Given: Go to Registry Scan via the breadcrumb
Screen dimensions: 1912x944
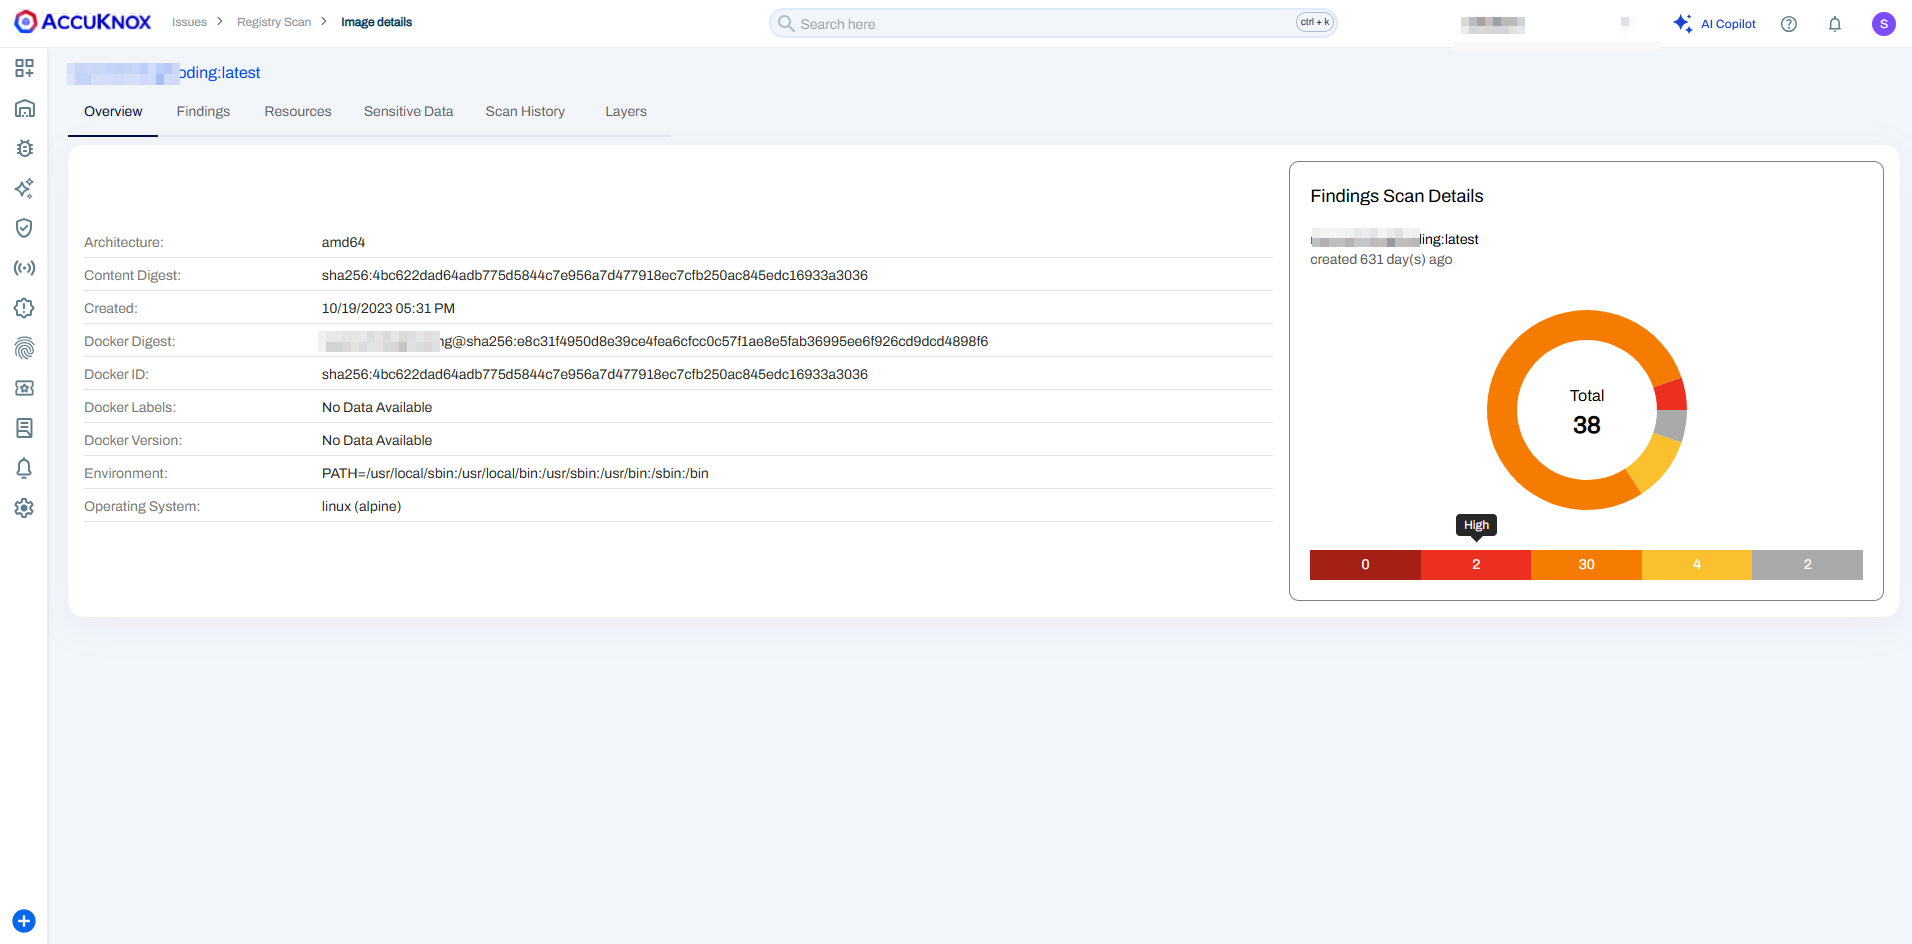Looking at the screenshot, I should [274, 21].
